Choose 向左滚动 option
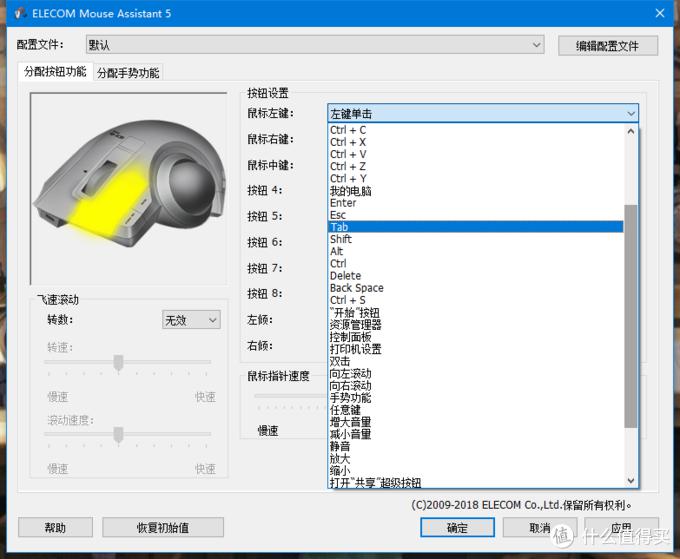 tap(476, 373)
